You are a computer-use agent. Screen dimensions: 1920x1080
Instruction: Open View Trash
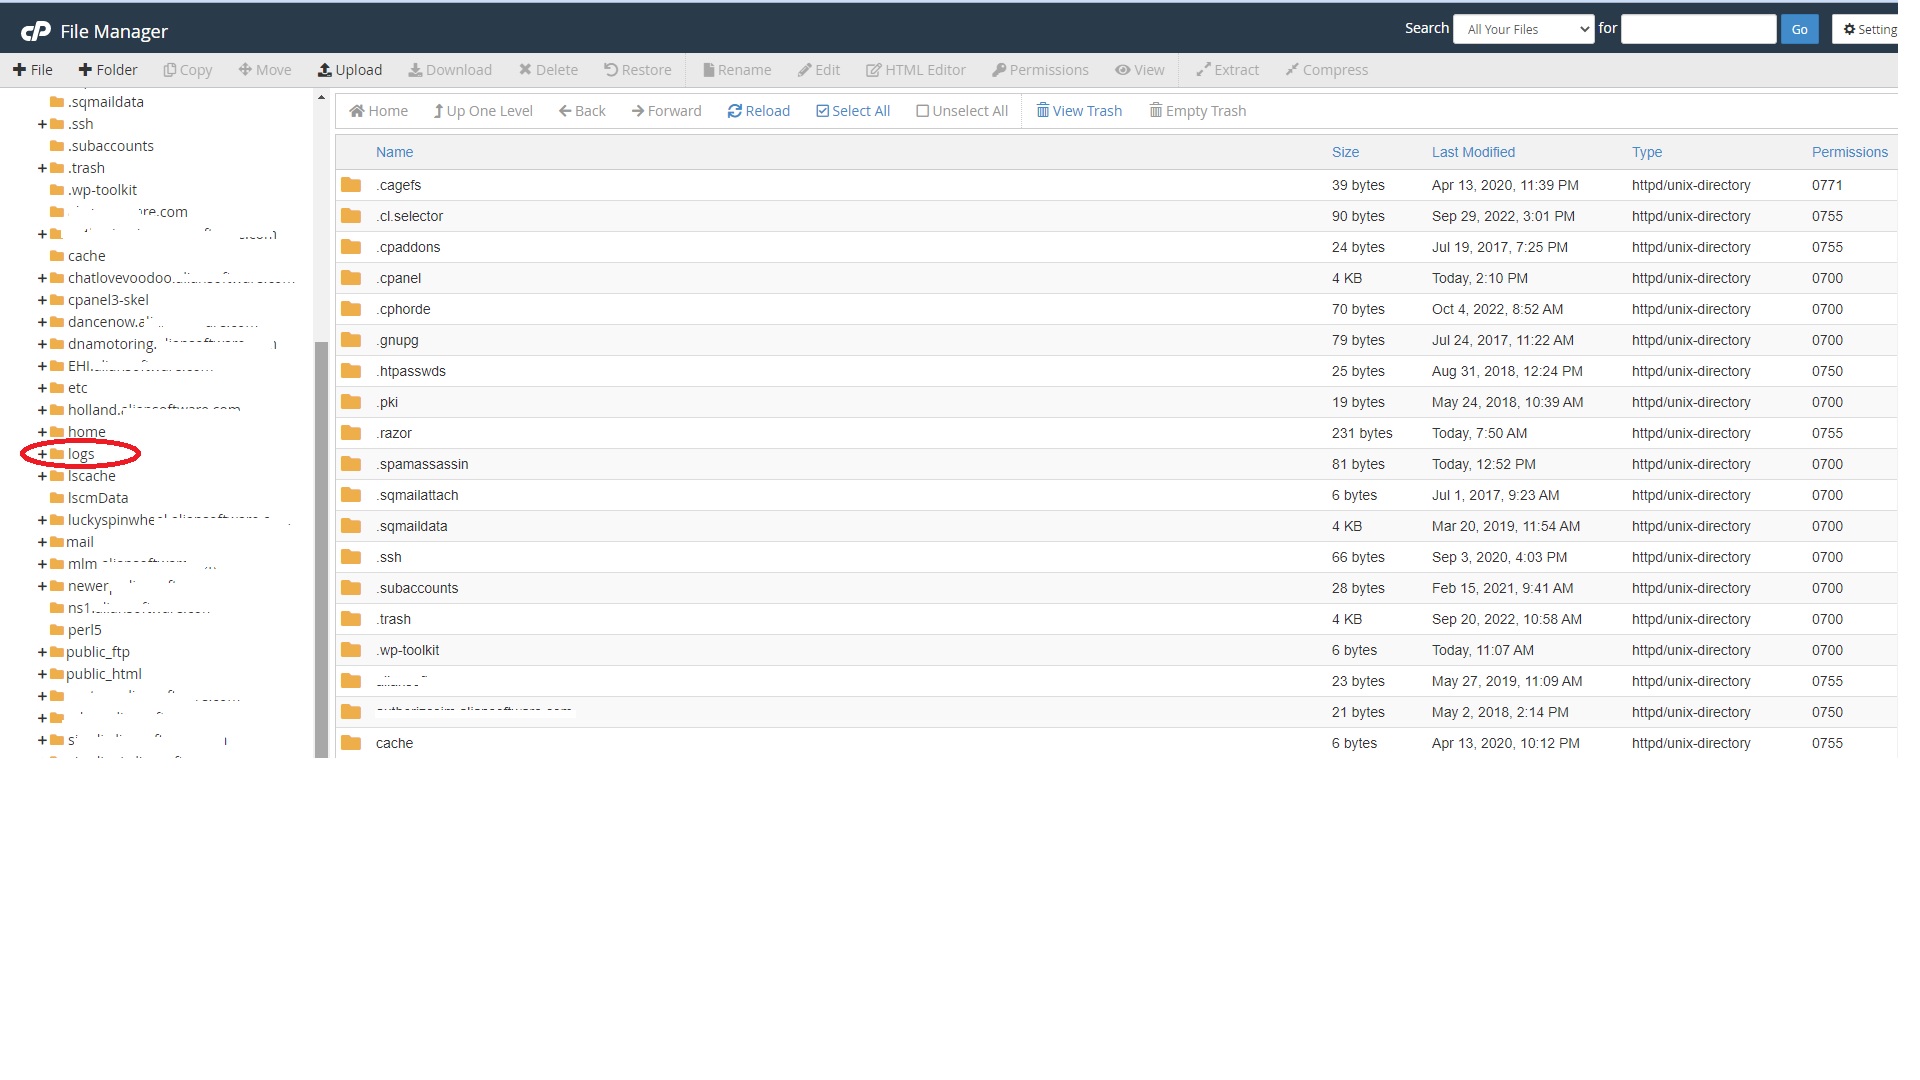1079,111
